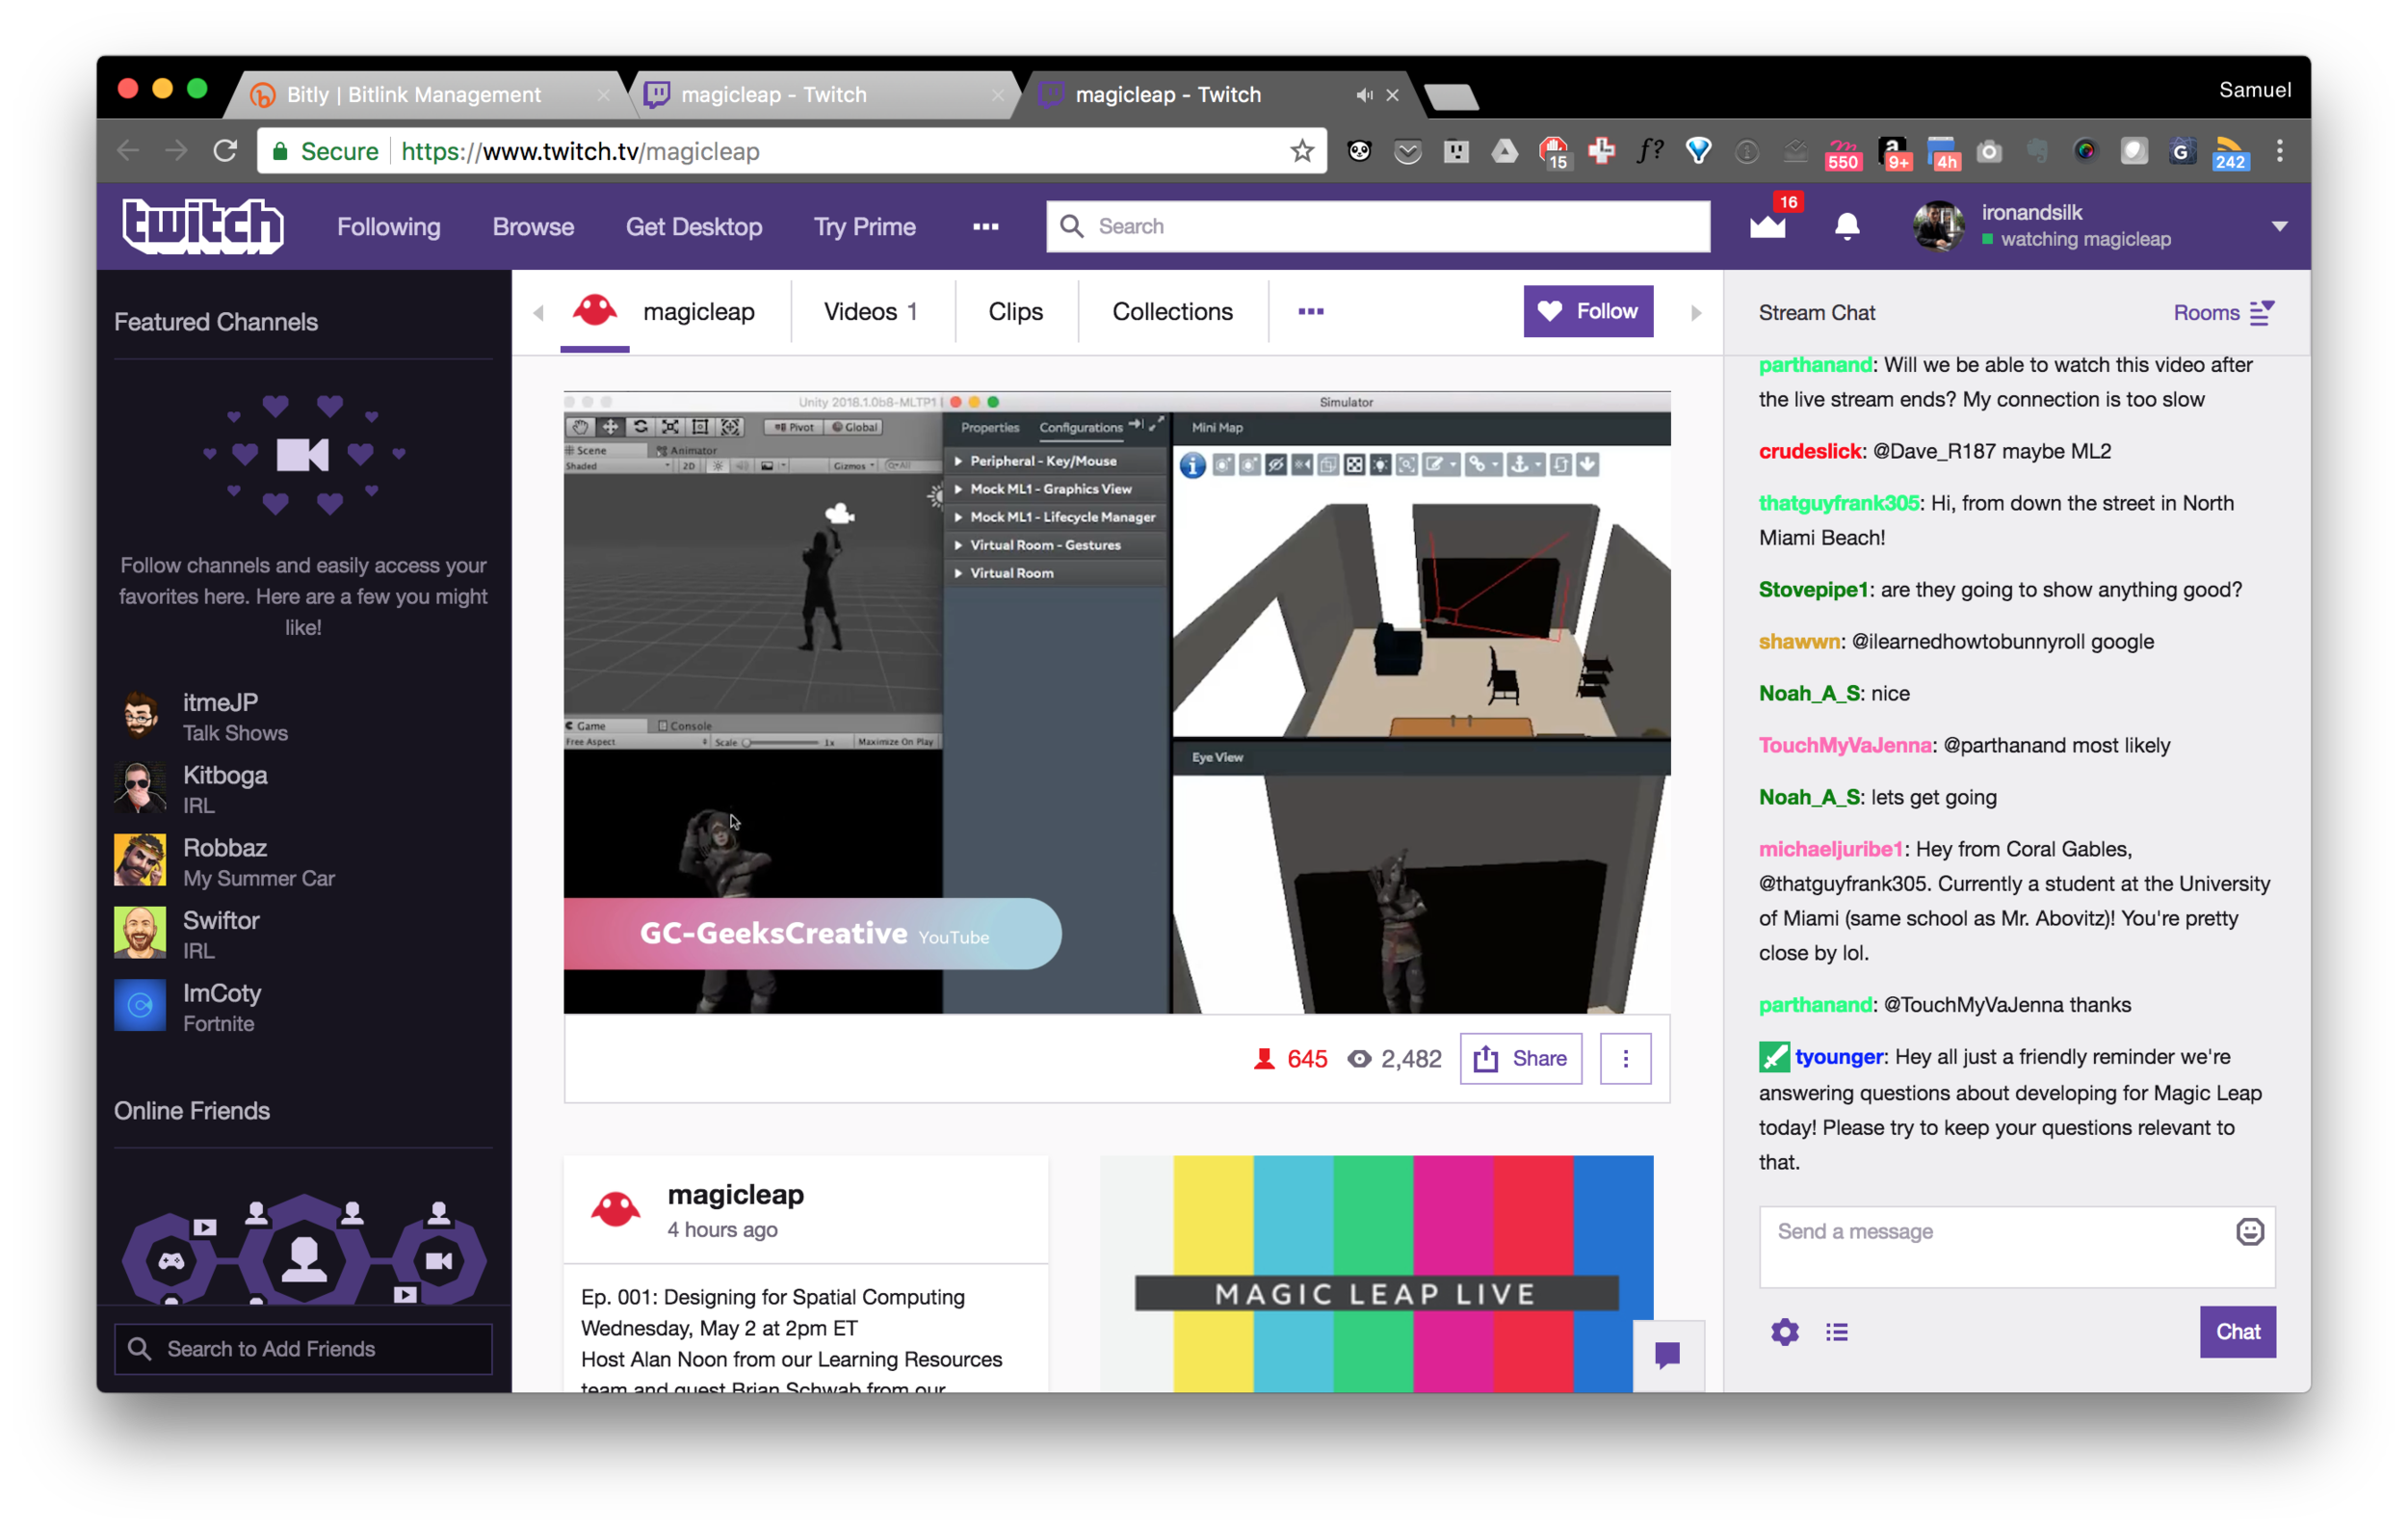Viewport: 2408px width, 1531px height.
Task: Open the whispers inbox icon showing 16
Action: point(1768,227)
